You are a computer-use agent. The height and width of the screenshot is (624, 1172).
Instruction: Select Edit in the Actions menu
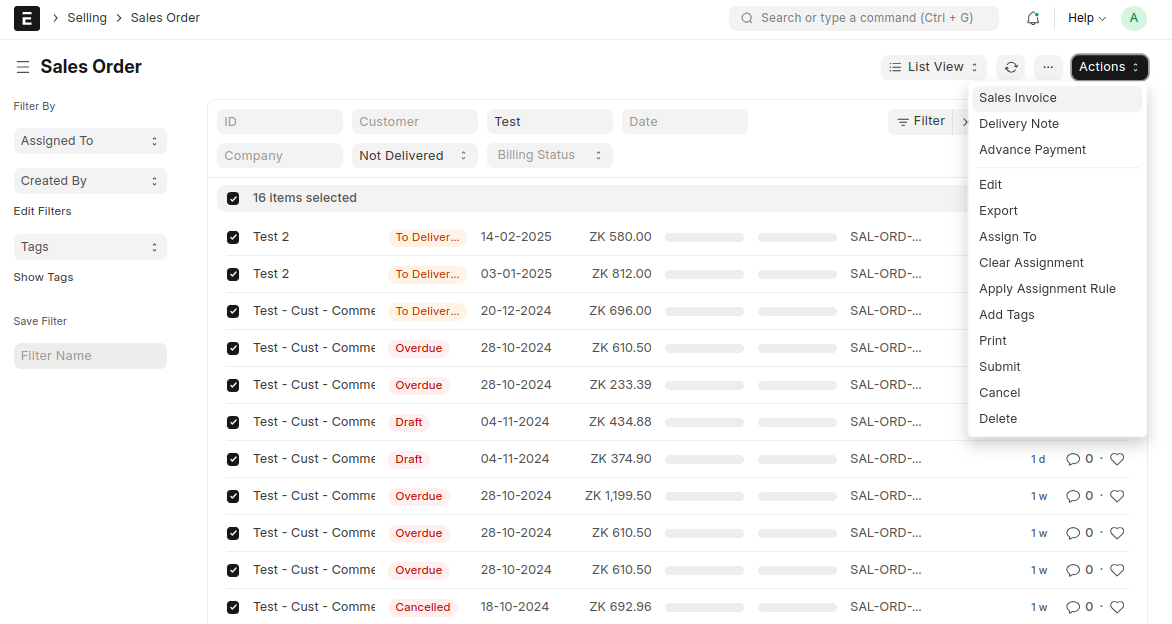(1057, 185)
